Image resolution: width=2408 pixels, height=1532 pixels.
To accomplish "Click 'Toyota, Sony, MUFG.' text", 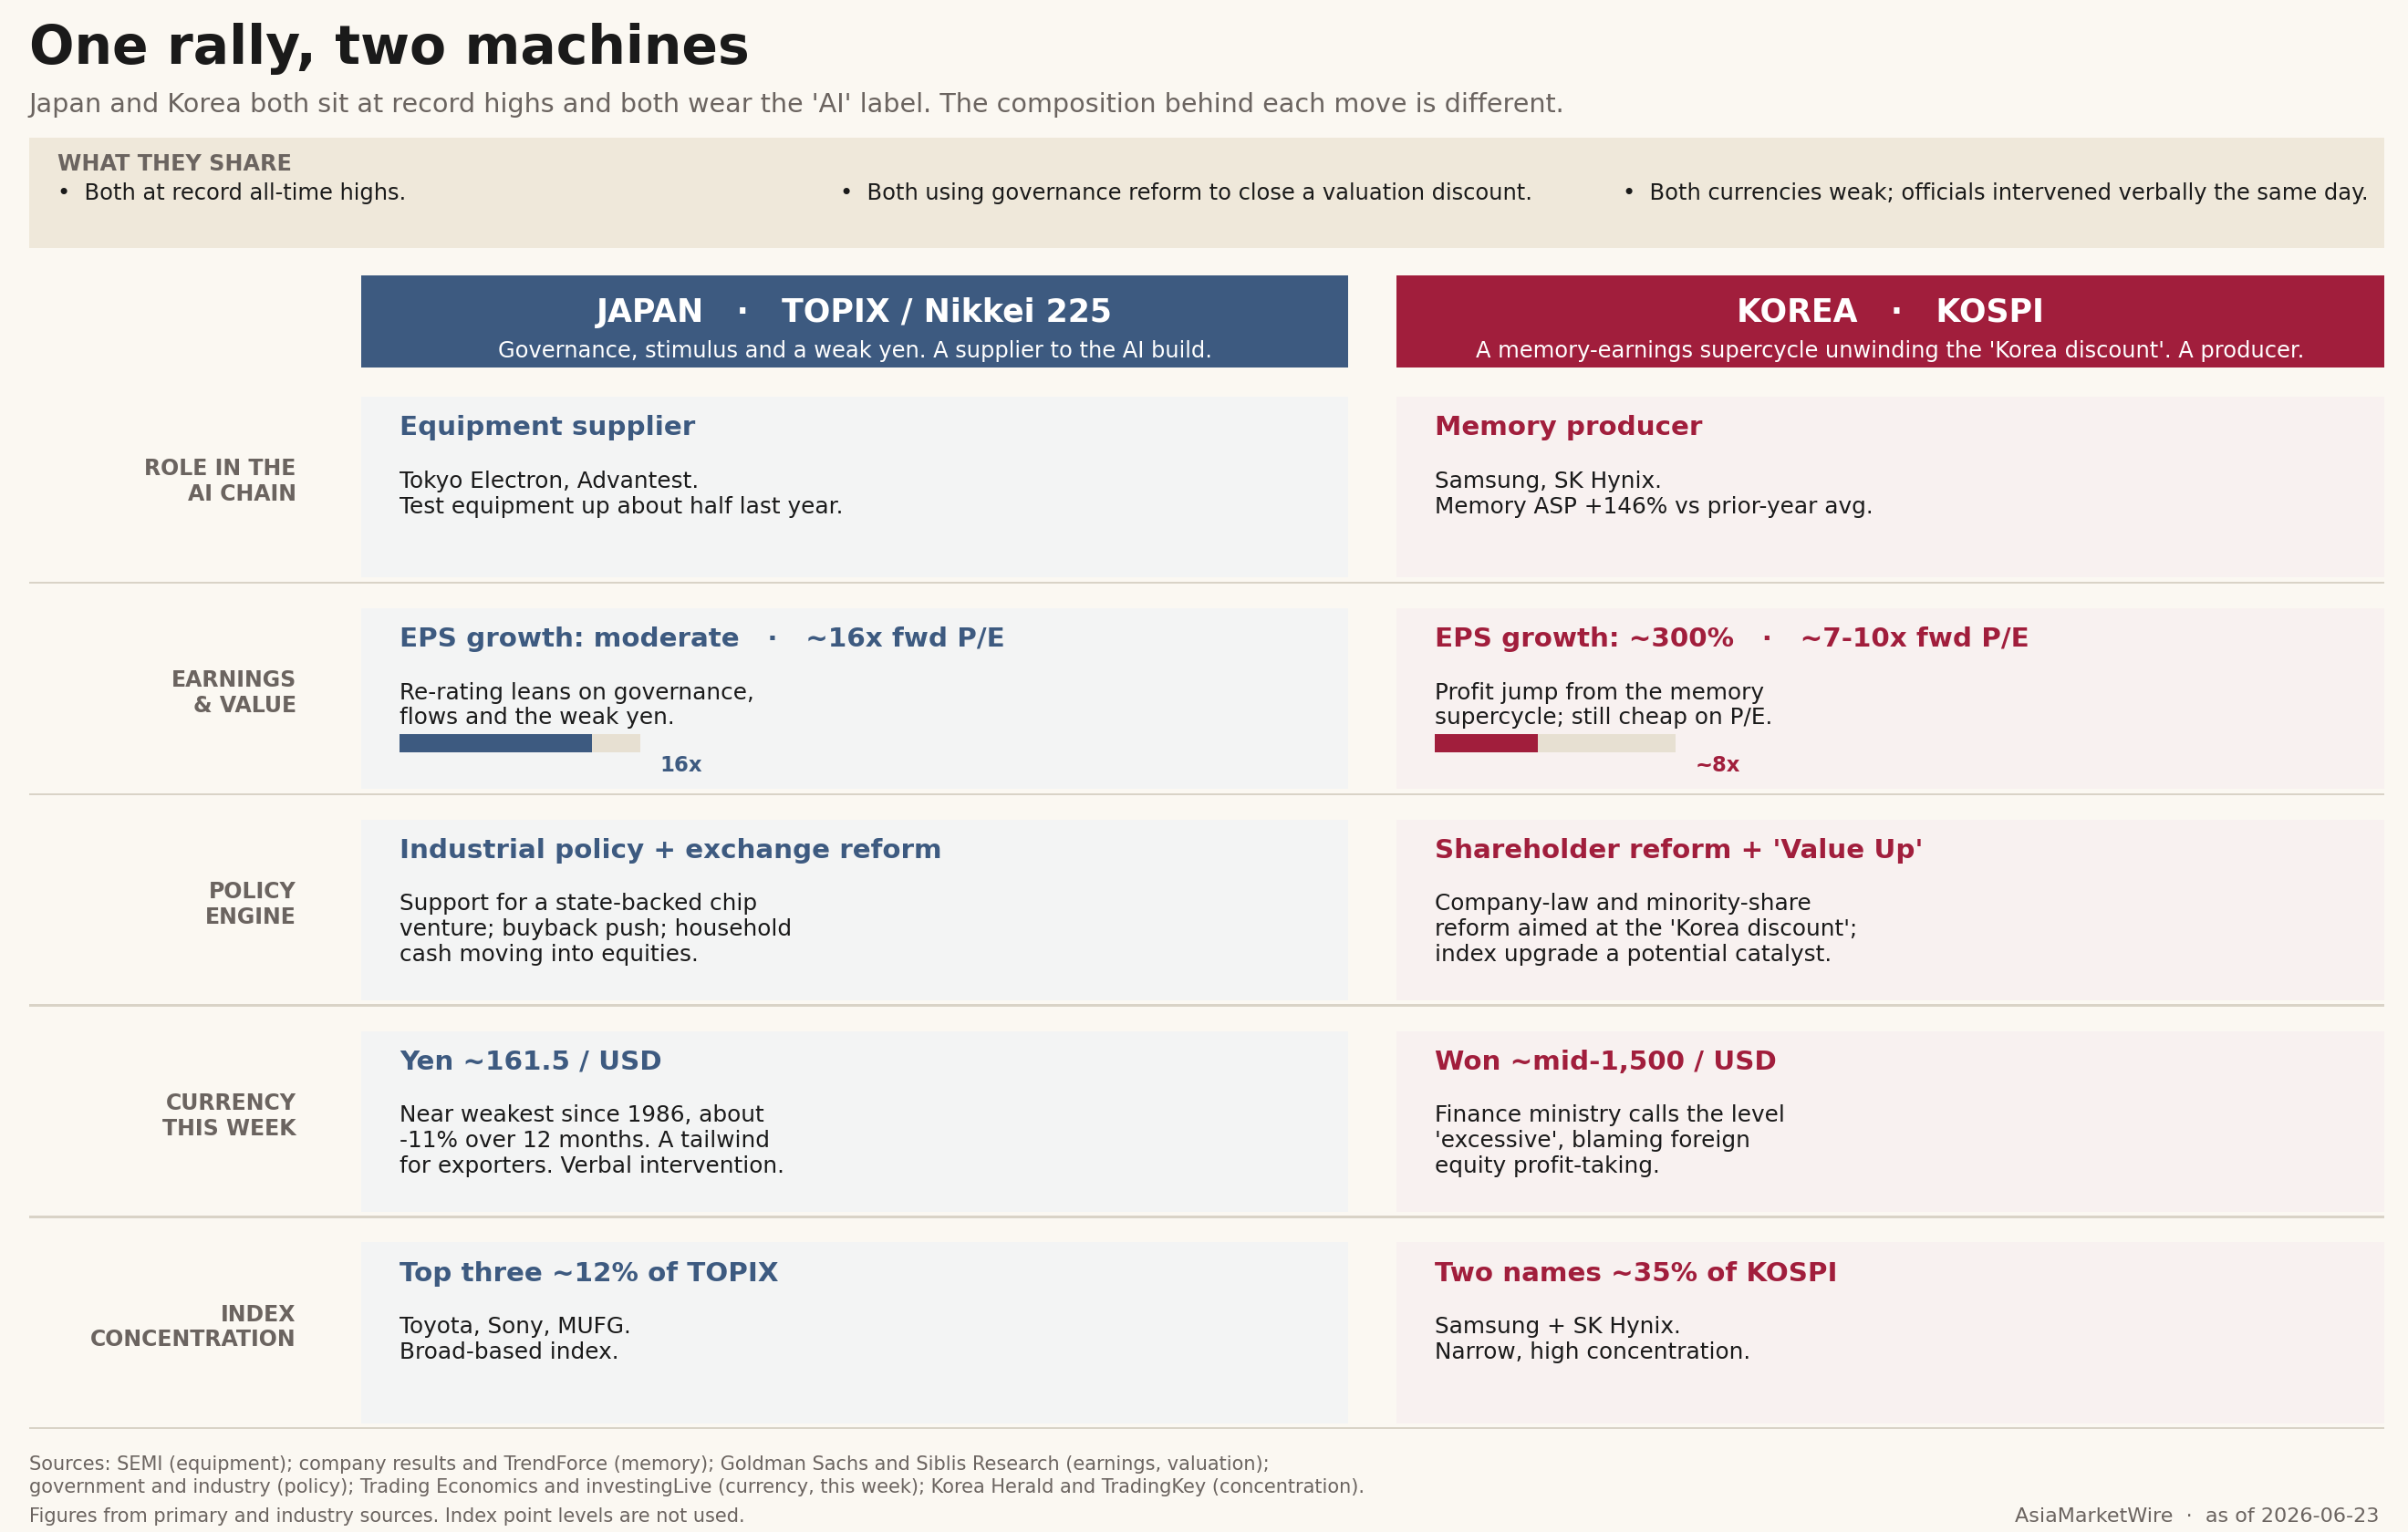I will pyautogui.click(x=515, y=1325).
